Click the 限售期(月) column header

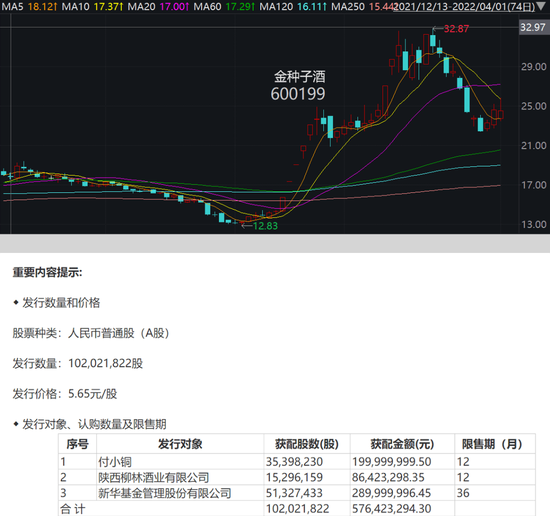(495, 444)
